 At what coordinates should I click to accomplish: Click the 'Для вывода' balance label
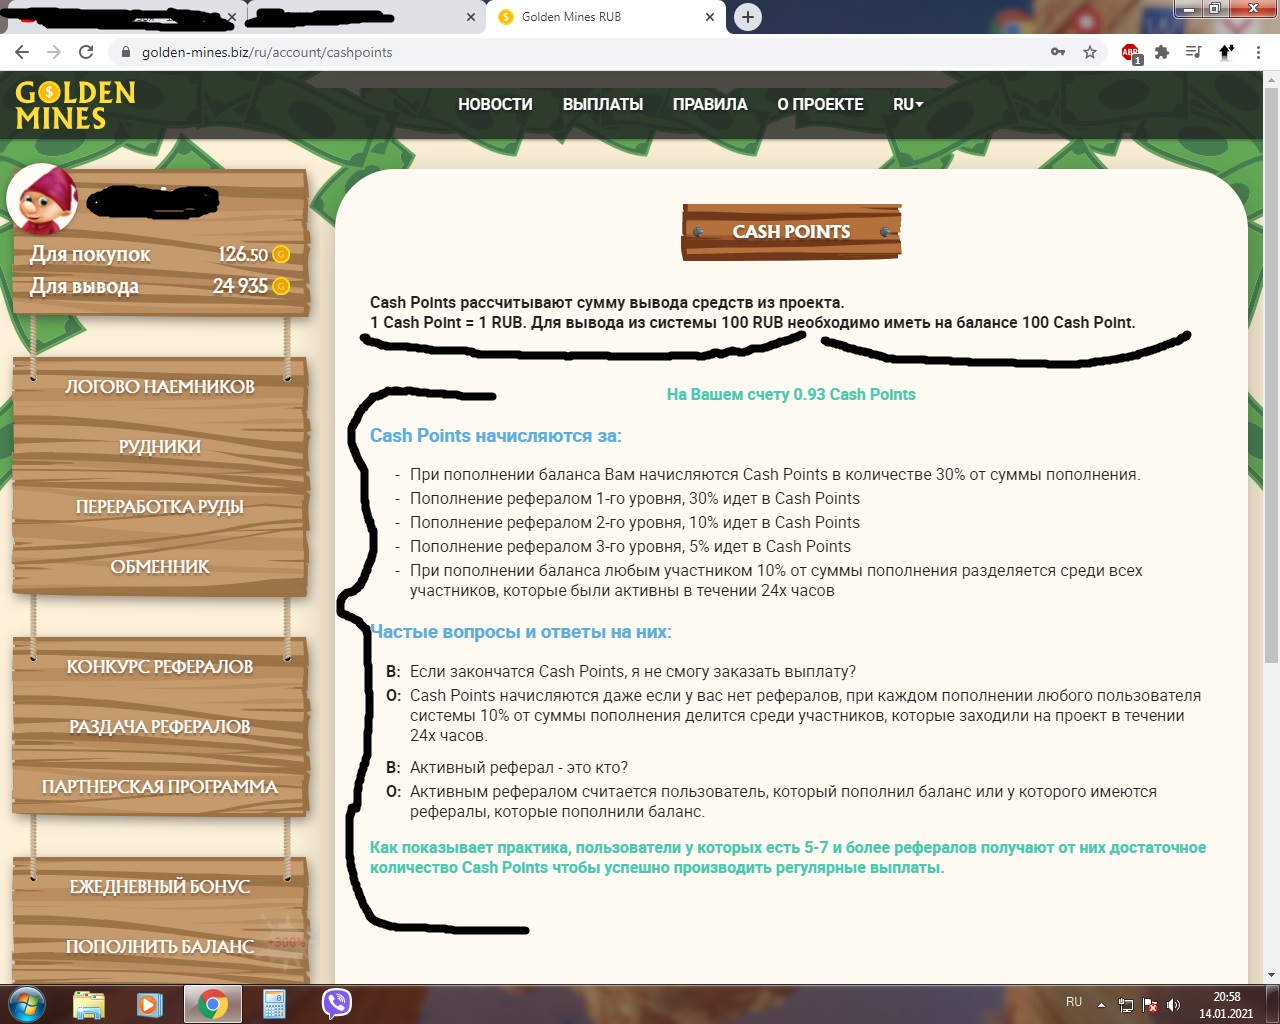click(x=84, y=287)
